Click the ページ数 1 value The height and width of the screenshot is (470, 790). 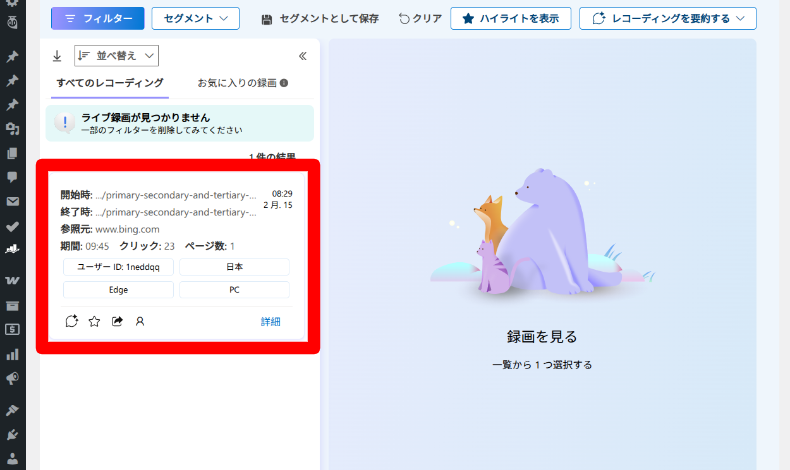[210, 246]
